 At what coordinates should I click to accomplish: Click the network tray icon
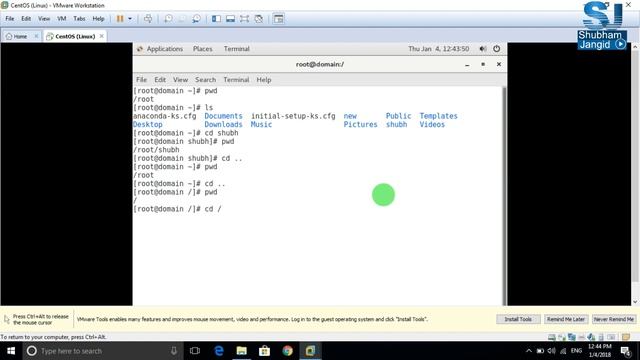point(563,351)
